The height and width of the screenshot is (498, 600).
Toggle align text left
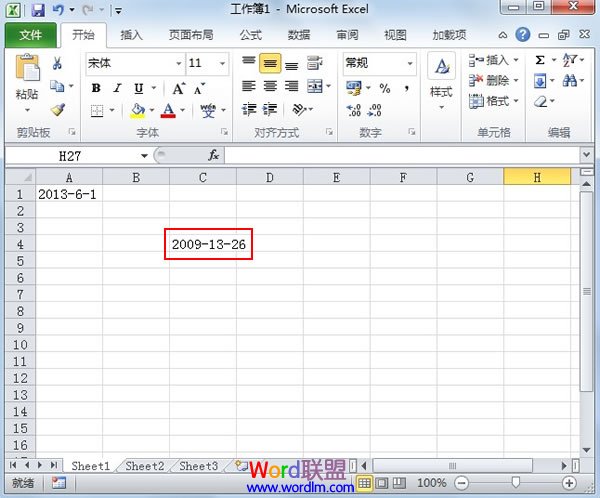pos(249,86)
